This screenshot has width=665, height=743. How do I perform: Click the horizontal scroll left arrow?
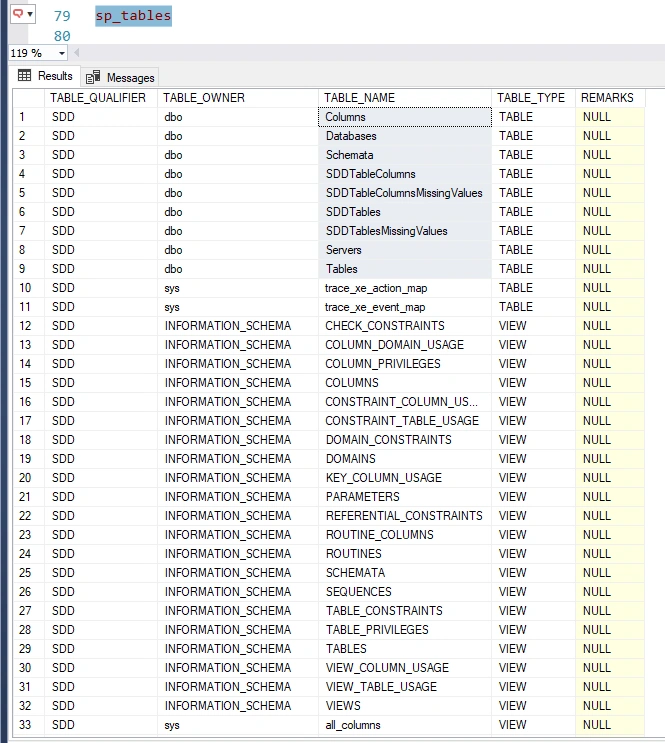(x=76, y=53)
